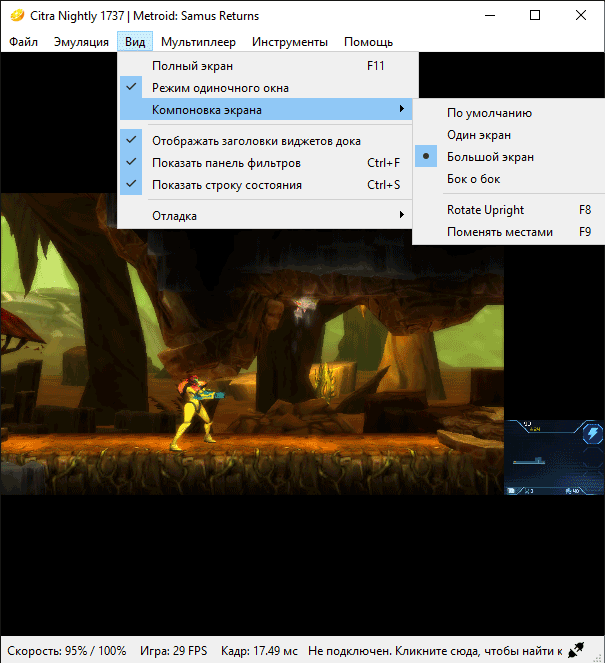Toggle Rotate Upright option
Viewport: 605px width, 663px height.
click(x=509, y=210)
